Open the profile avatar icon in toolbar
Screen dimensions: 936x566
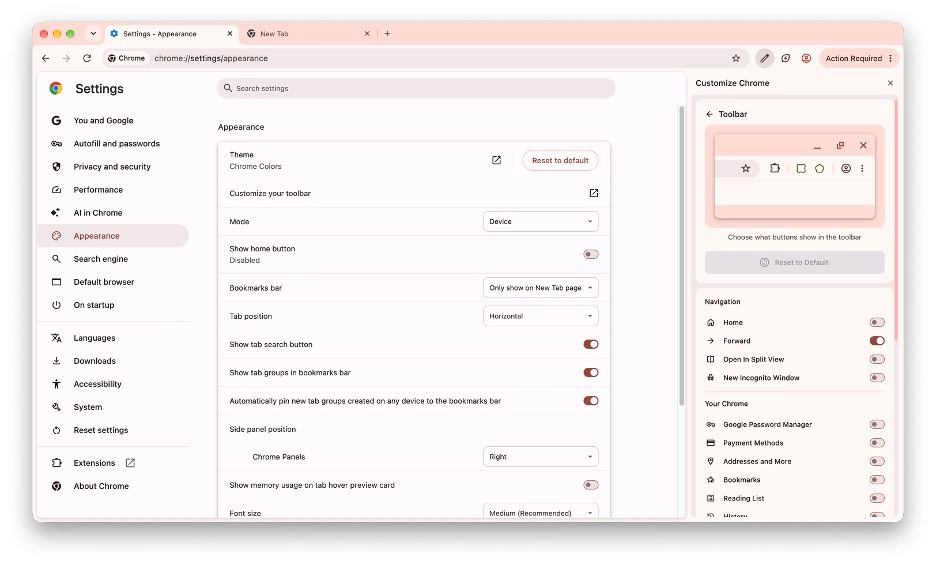[x=806, y=59]
